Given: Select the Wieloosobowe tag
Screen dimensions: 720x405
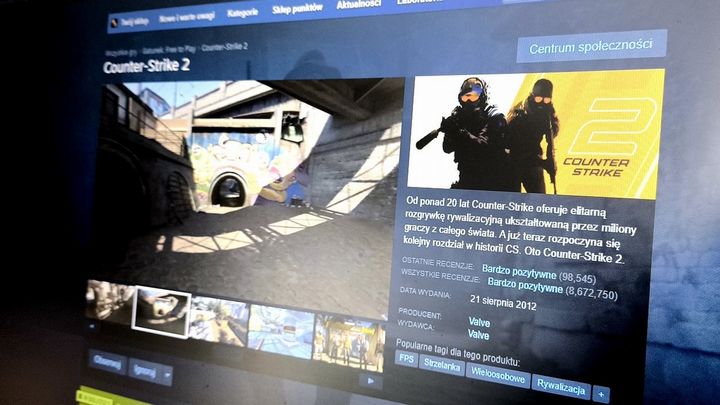Looking at the screenshot, I should pyautogui.click(x=498, y=377).
